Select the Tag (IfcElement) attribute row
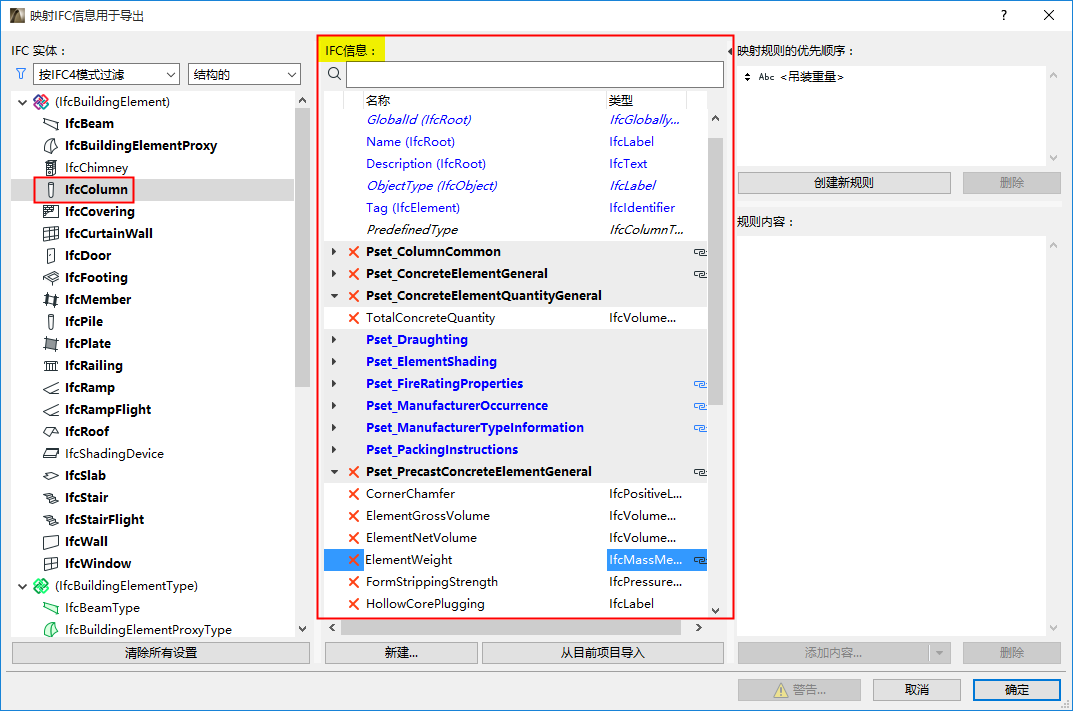The width and height of the screenshot is (1073, 711). tap(515, 207)
